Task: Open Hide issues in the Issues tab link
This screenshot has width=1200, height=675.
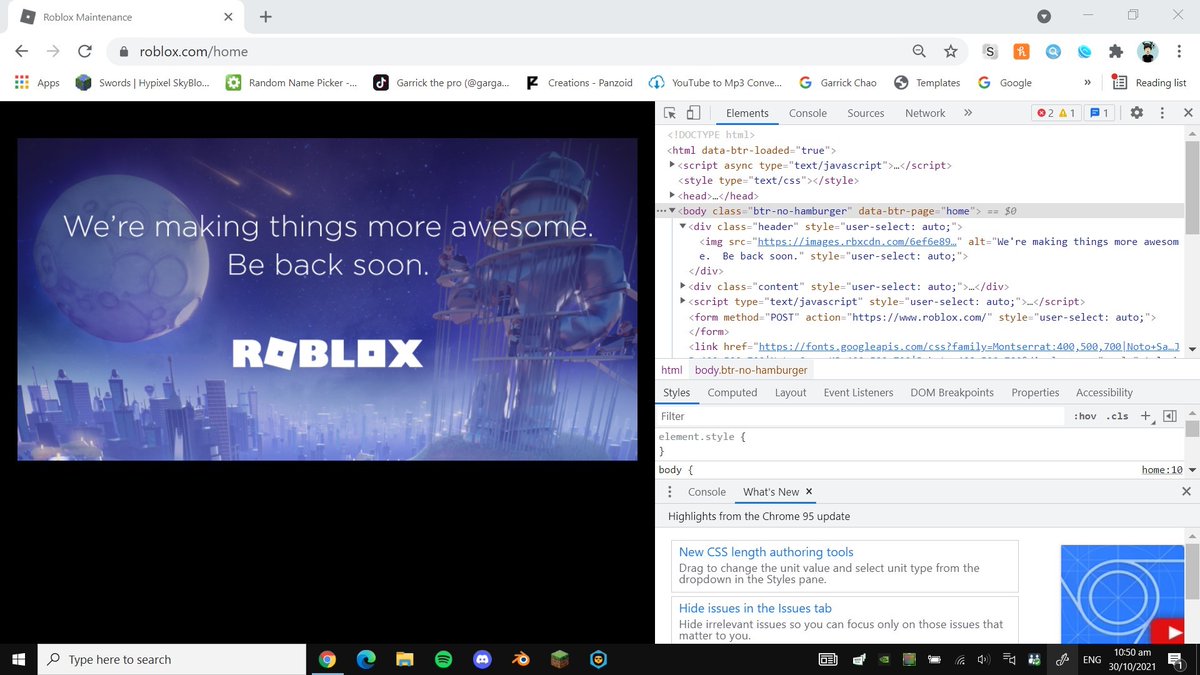Action: point(755,608)
